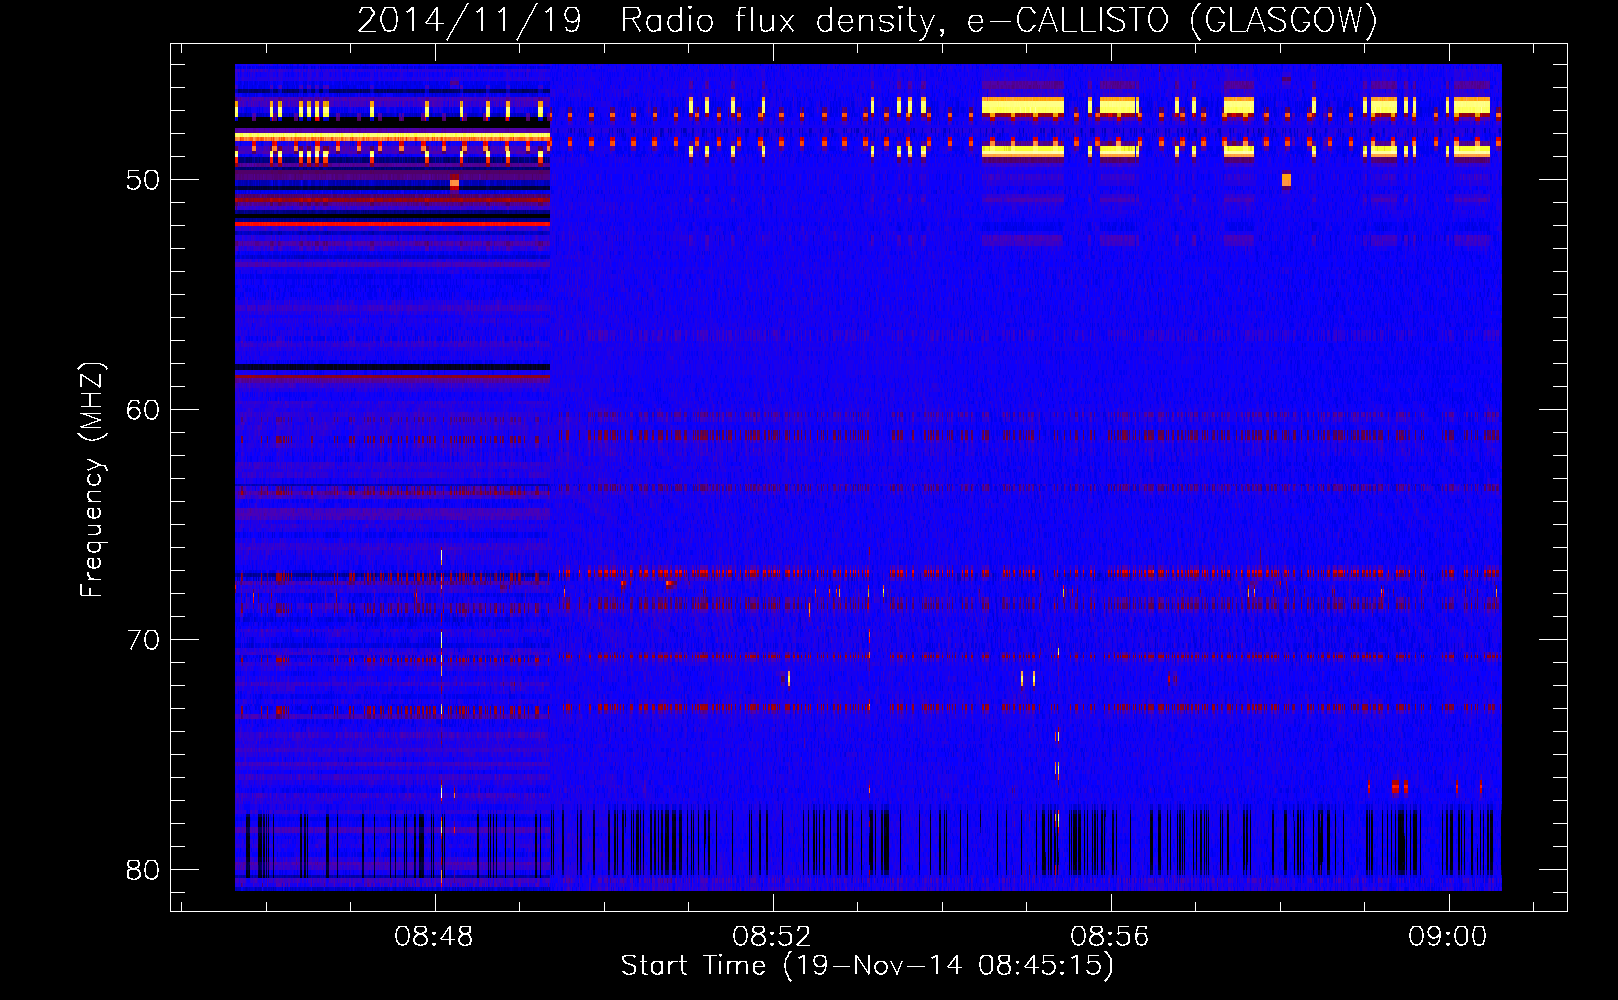The height and width of the screenshot is (1000, 1618).
Task: Click the frequency tick label '70'
Action: (x=143, y=640)
